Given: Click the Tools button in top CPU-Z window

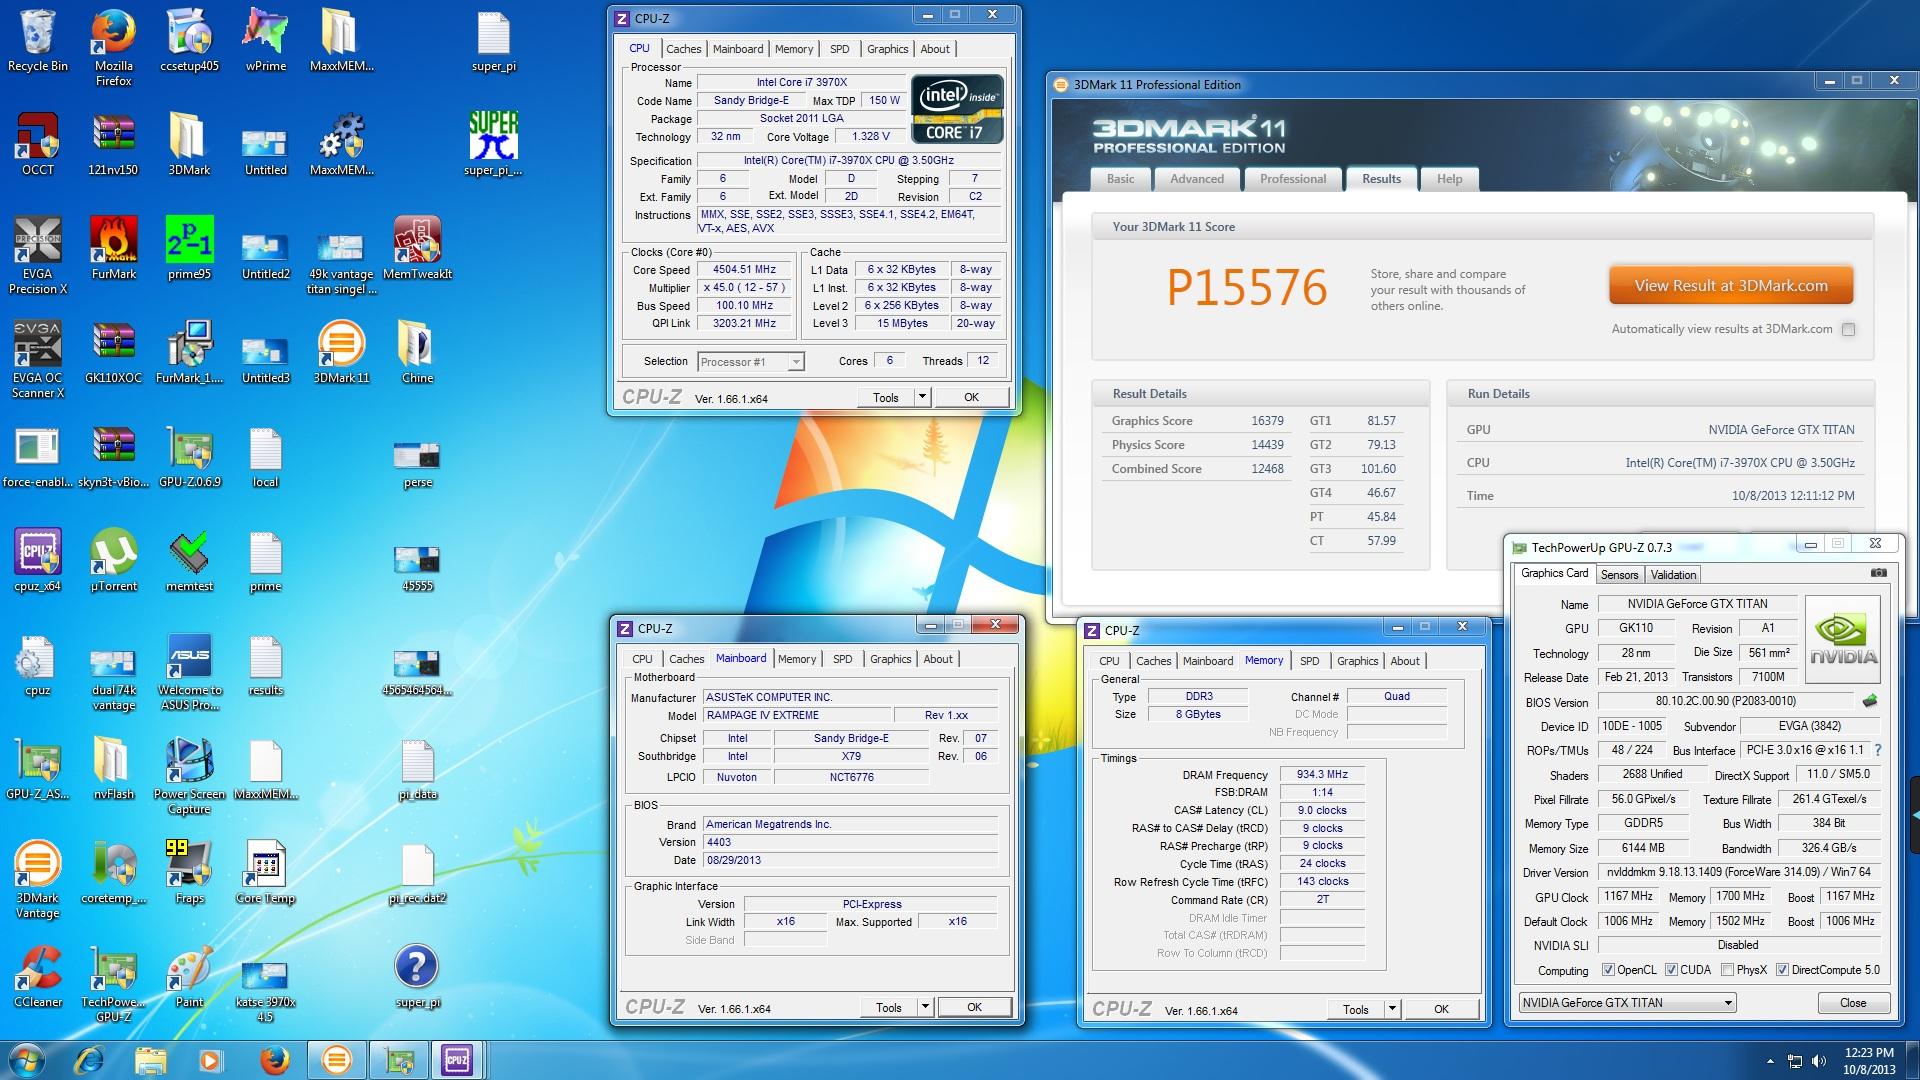Looking at the screenshot, I should (x=886, y=397).
